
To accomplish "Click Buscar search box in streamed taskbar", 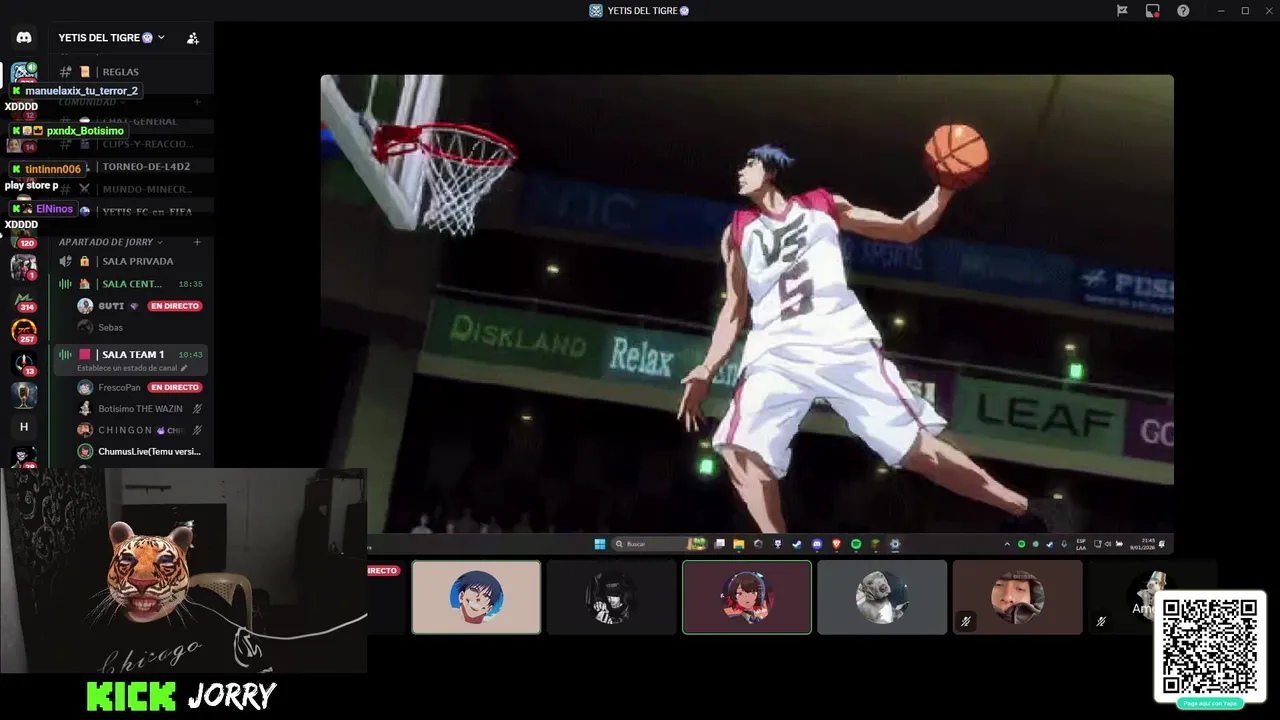I will 659,544.
